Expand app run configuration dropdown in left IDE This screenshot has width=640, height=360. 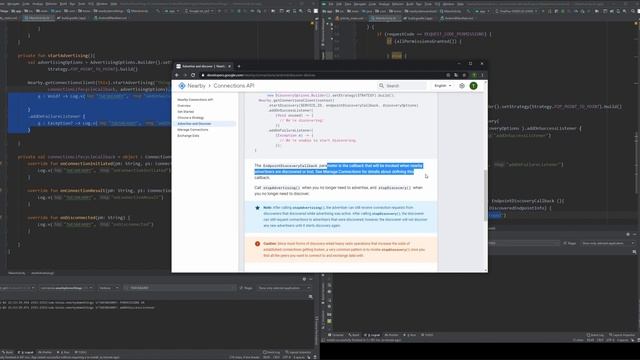[172, 11]
